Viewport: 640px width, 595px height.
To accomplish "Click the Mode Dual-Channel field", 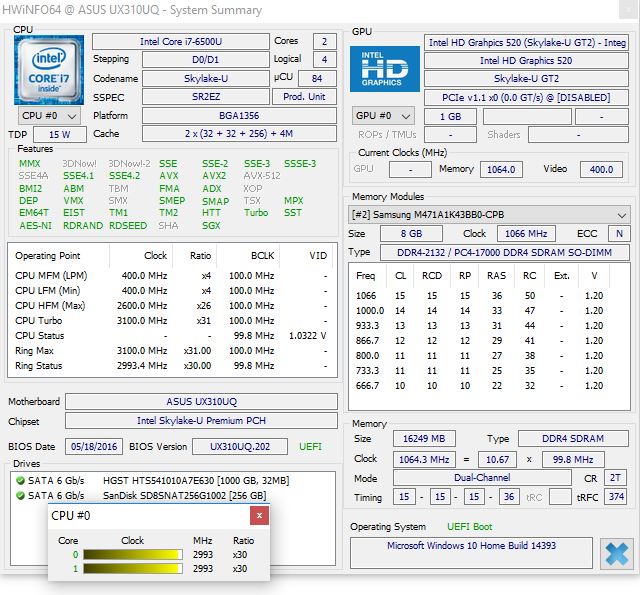I will coord(482,477).
